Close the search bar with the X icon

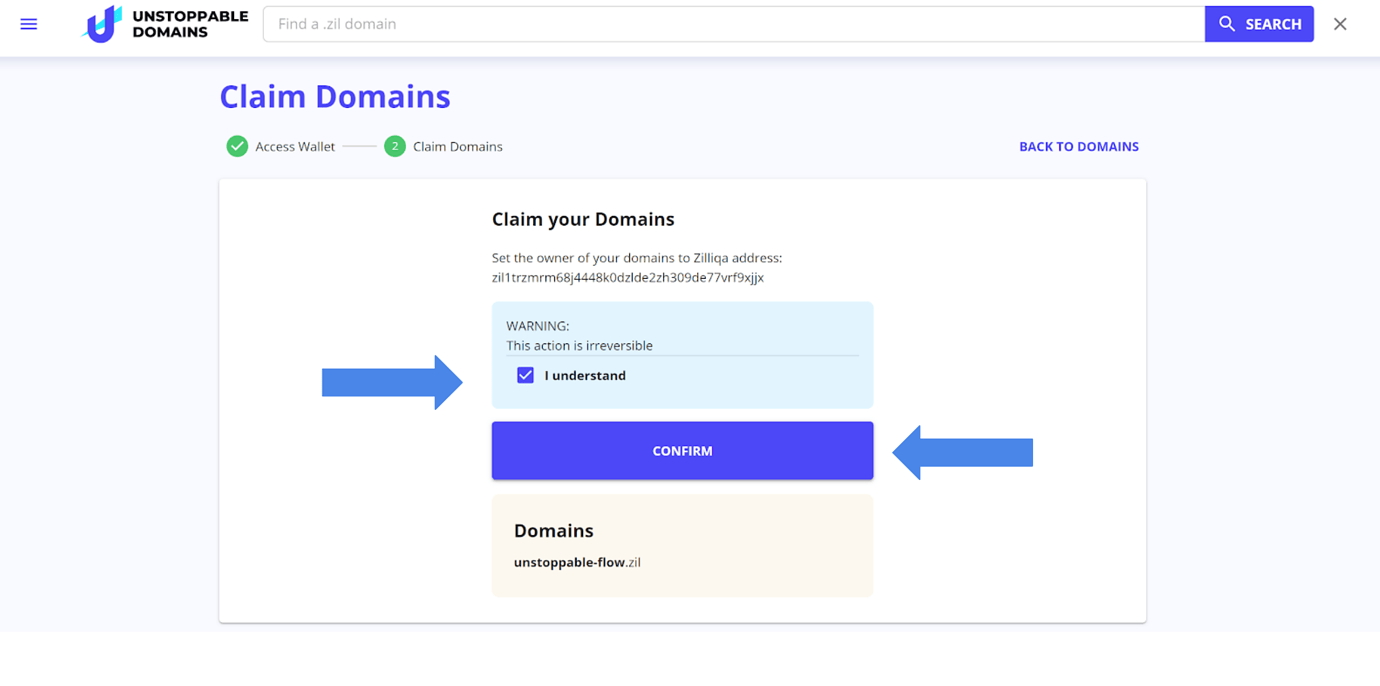click(1340, 24)
